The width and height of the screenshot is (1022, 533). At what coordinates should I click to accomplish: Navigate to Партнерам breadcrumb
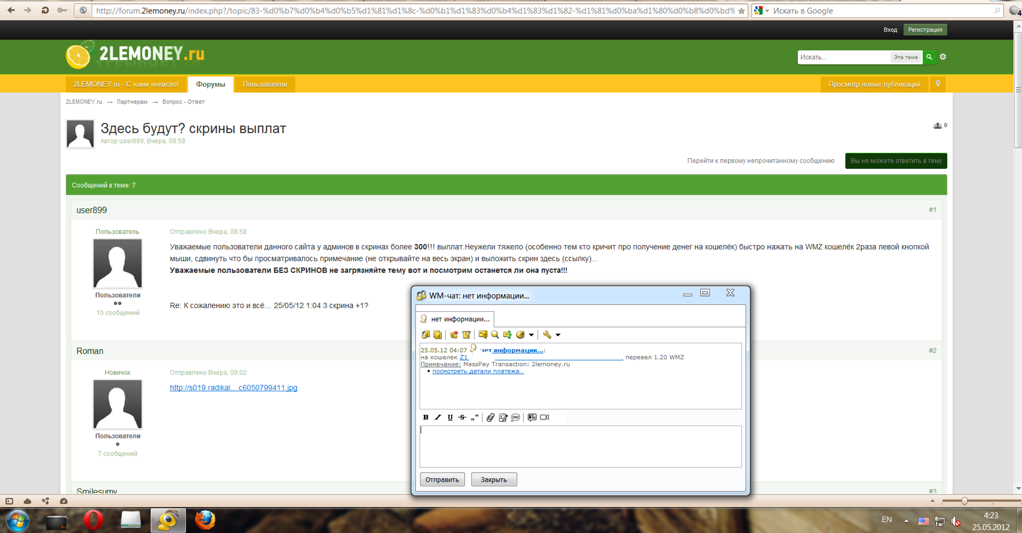click(x=132, y=102)
